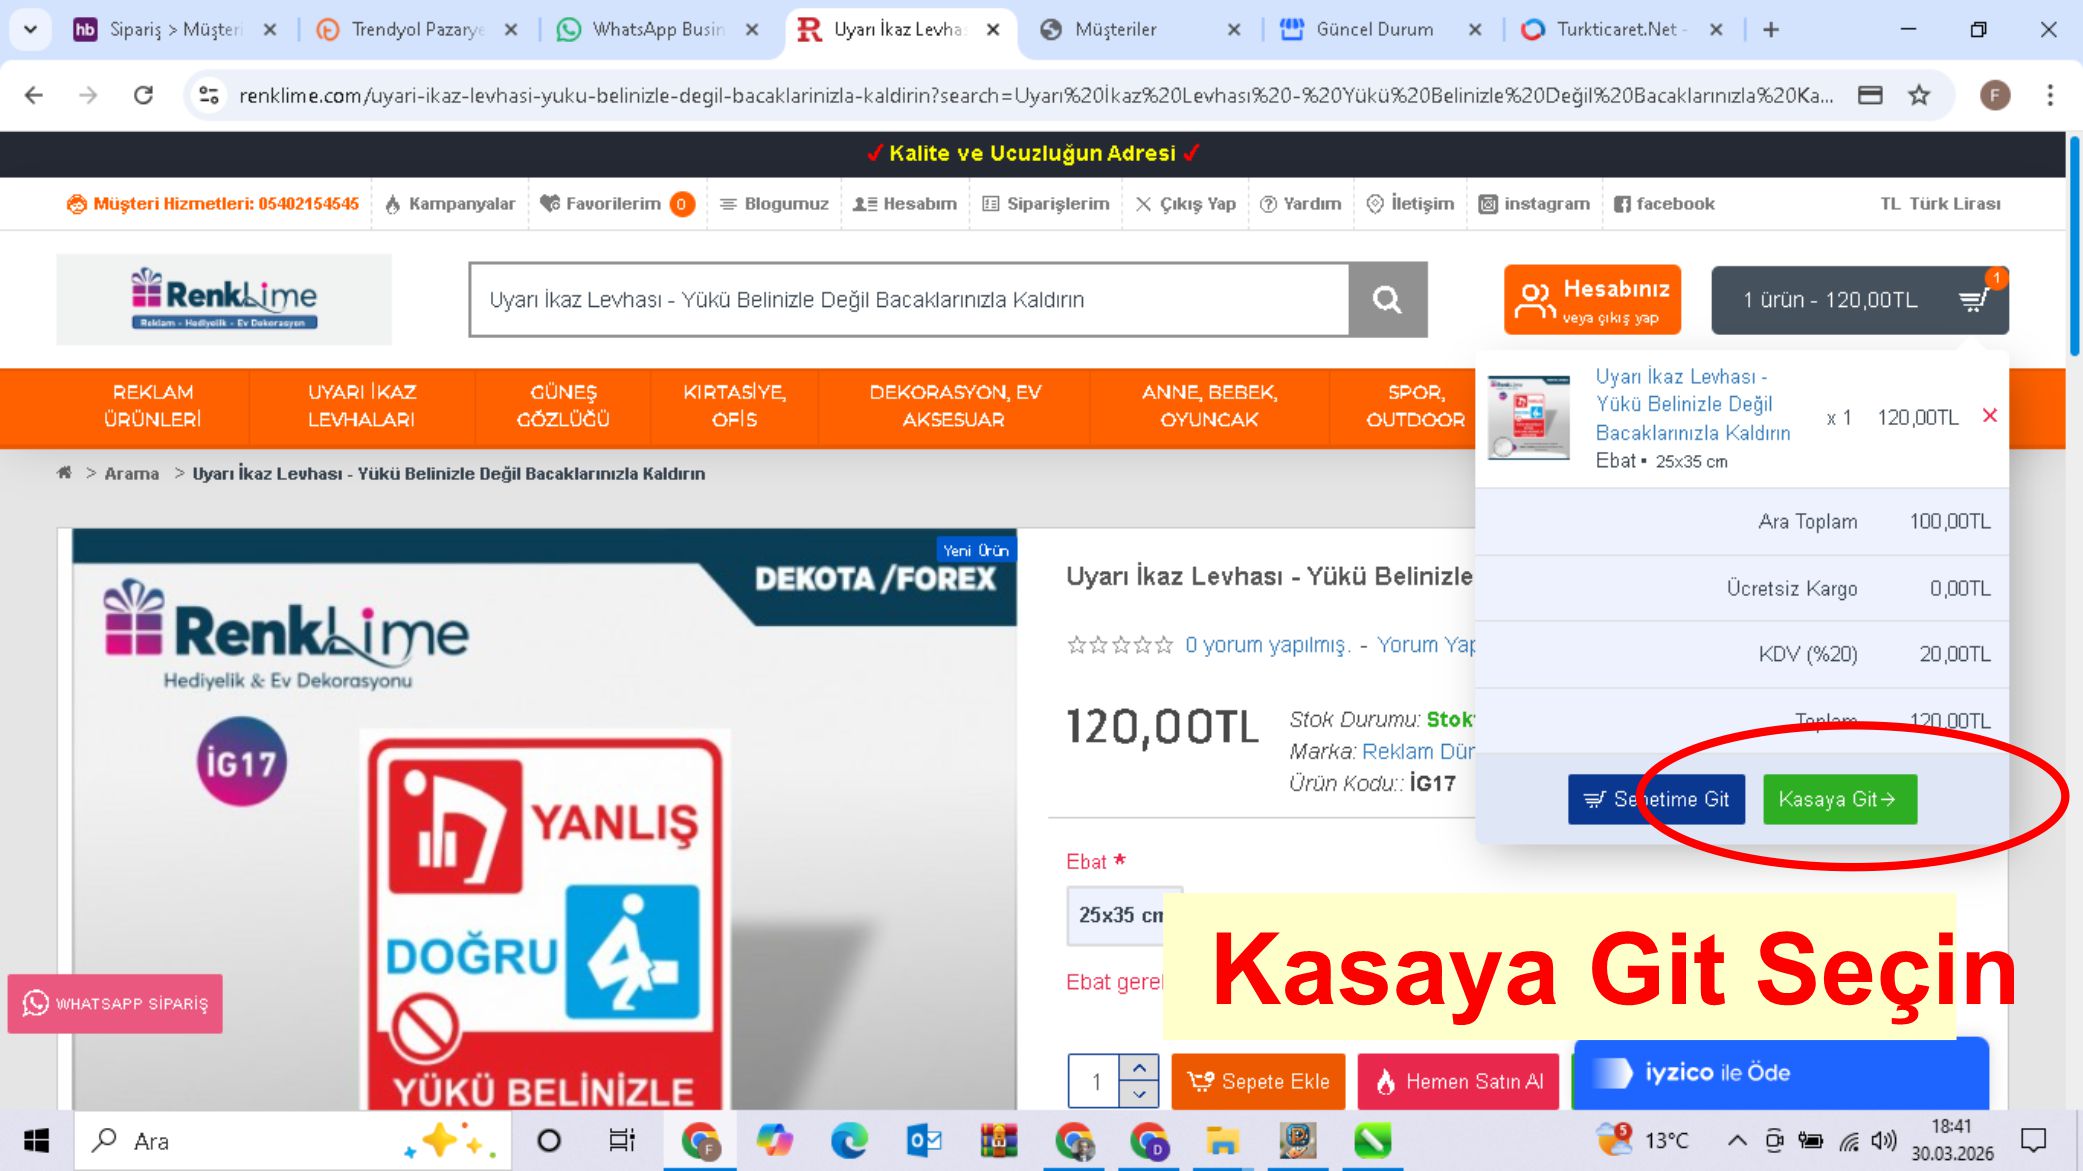Open the tab search chevron

[x=30, y=30]
